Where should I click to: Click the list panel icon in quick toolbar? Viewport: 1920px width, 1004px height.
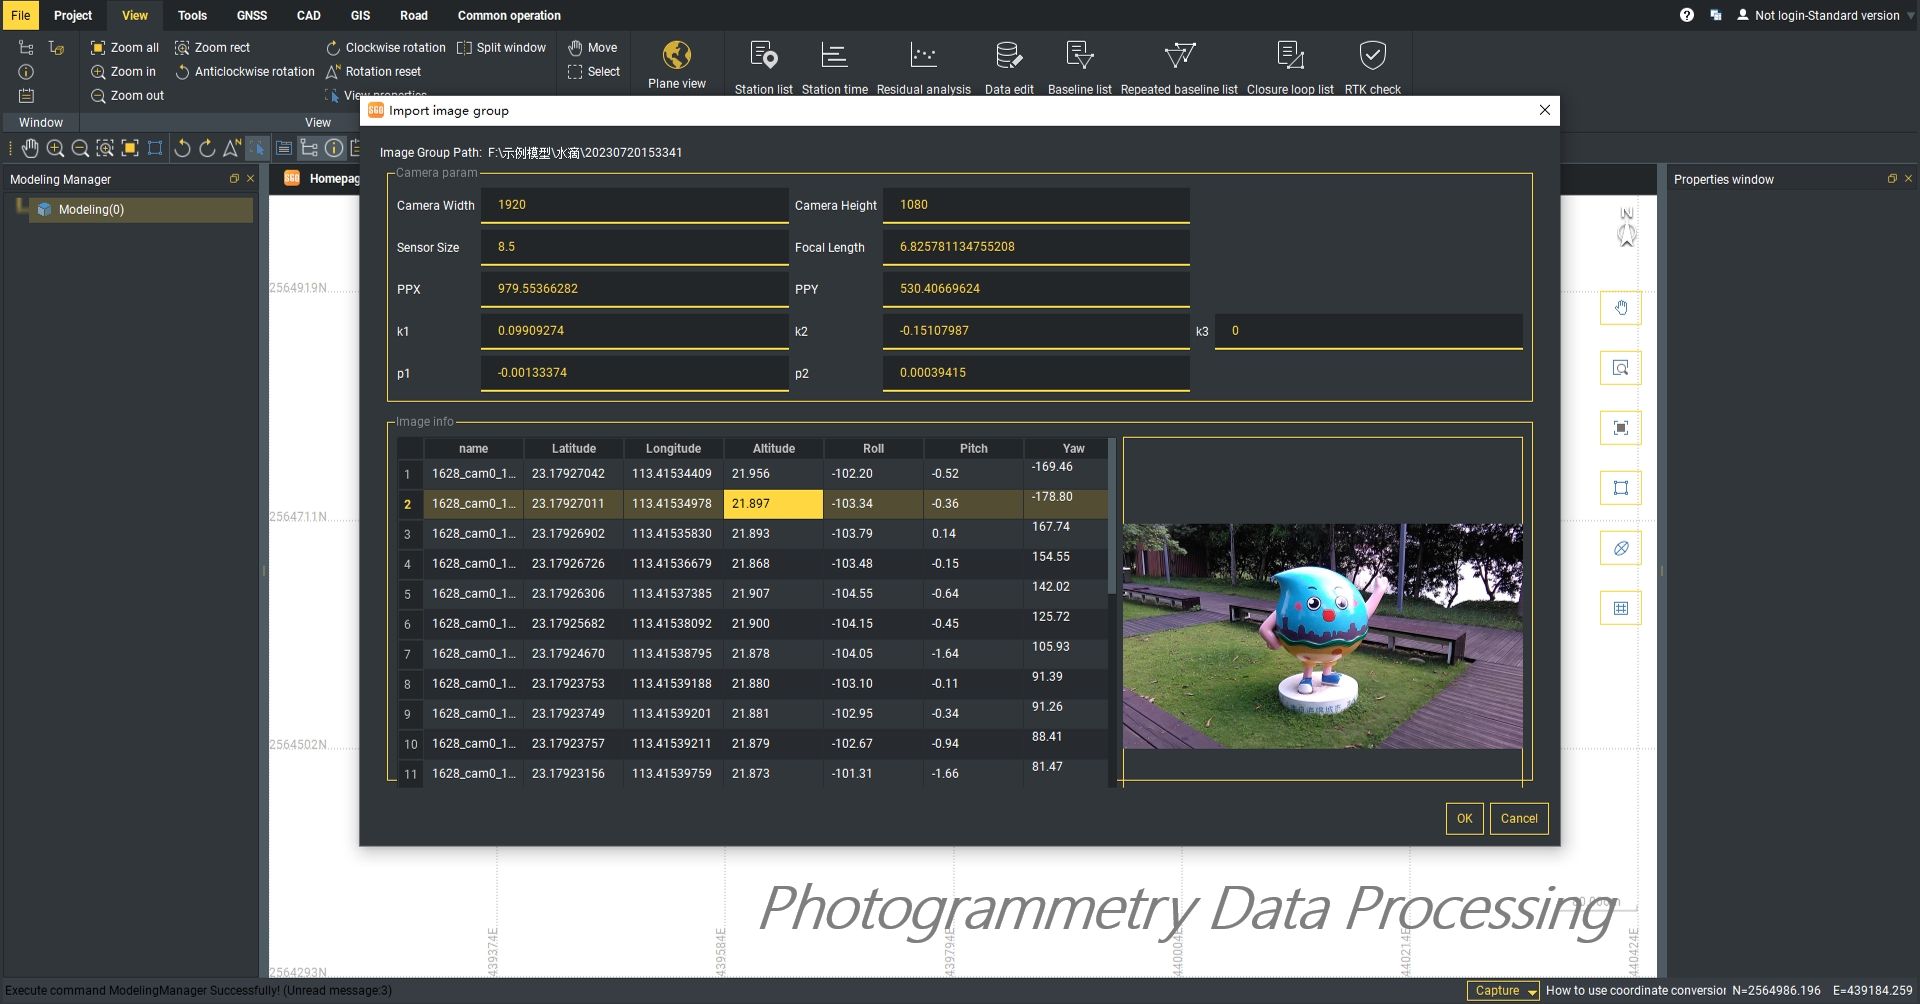point(284,149)
